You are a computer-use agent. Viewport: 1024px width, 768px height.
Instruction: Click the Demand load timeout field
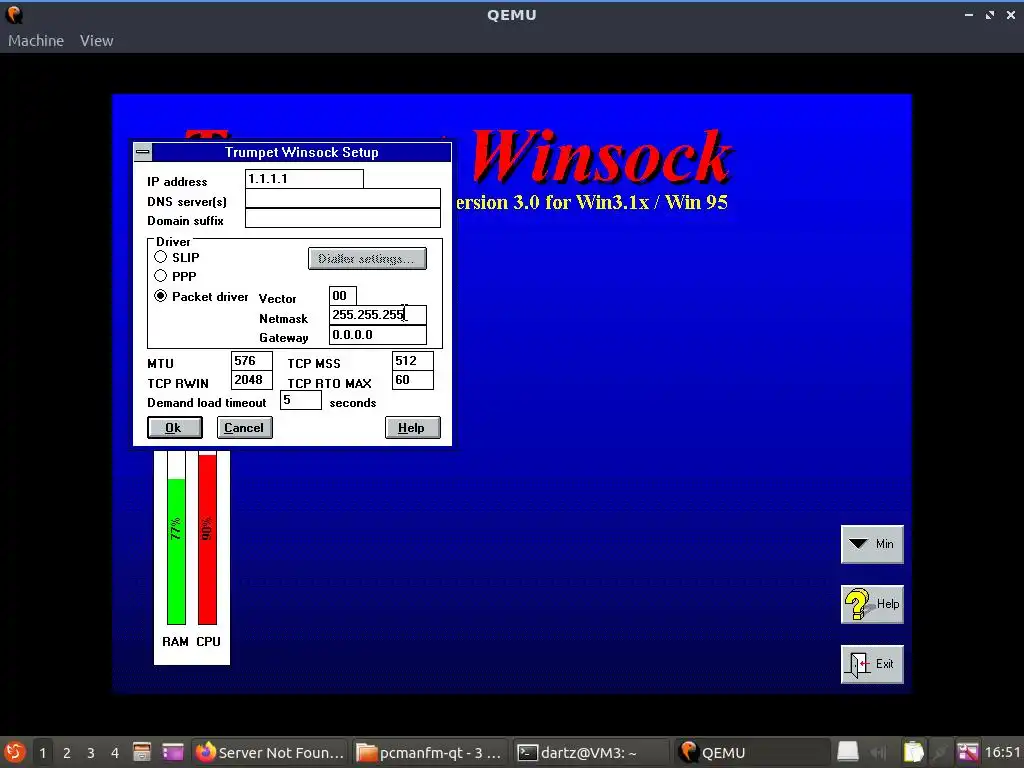click(301, 400)
